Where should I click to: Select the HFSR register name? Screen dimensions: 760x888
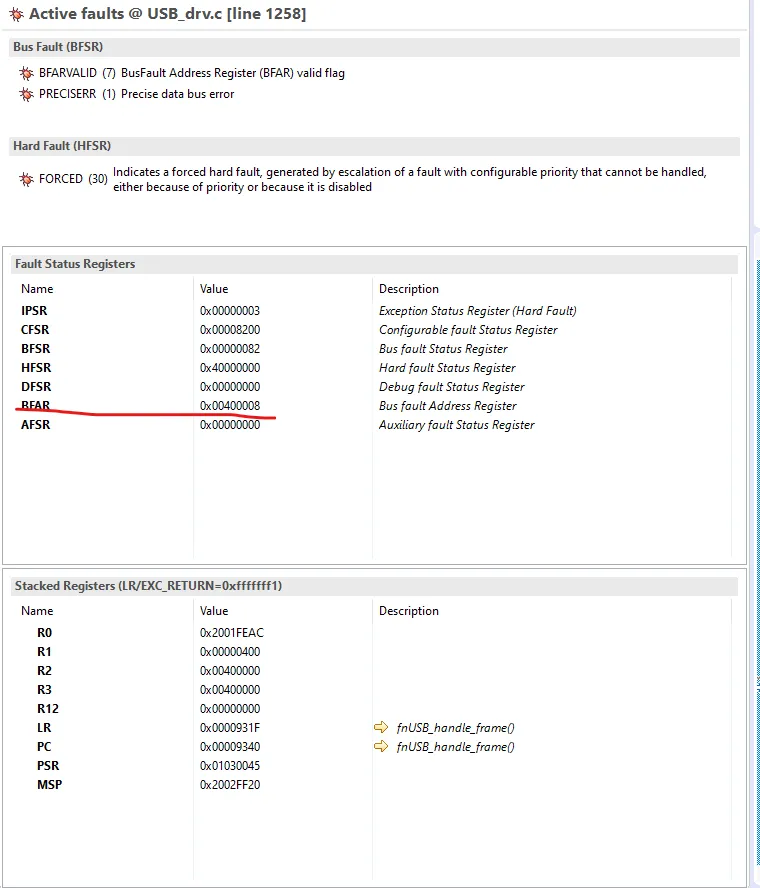coord(36,368)
